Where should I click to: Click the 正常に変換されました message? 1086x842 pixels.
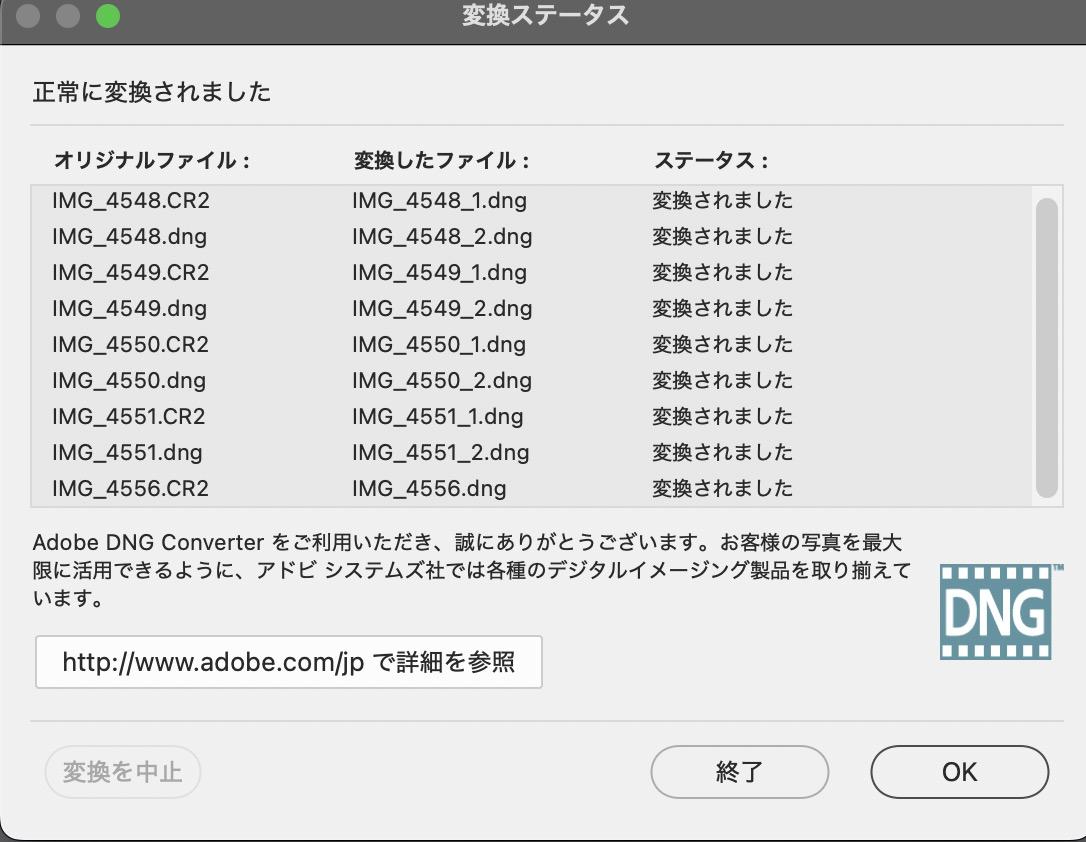click(152, 92)
